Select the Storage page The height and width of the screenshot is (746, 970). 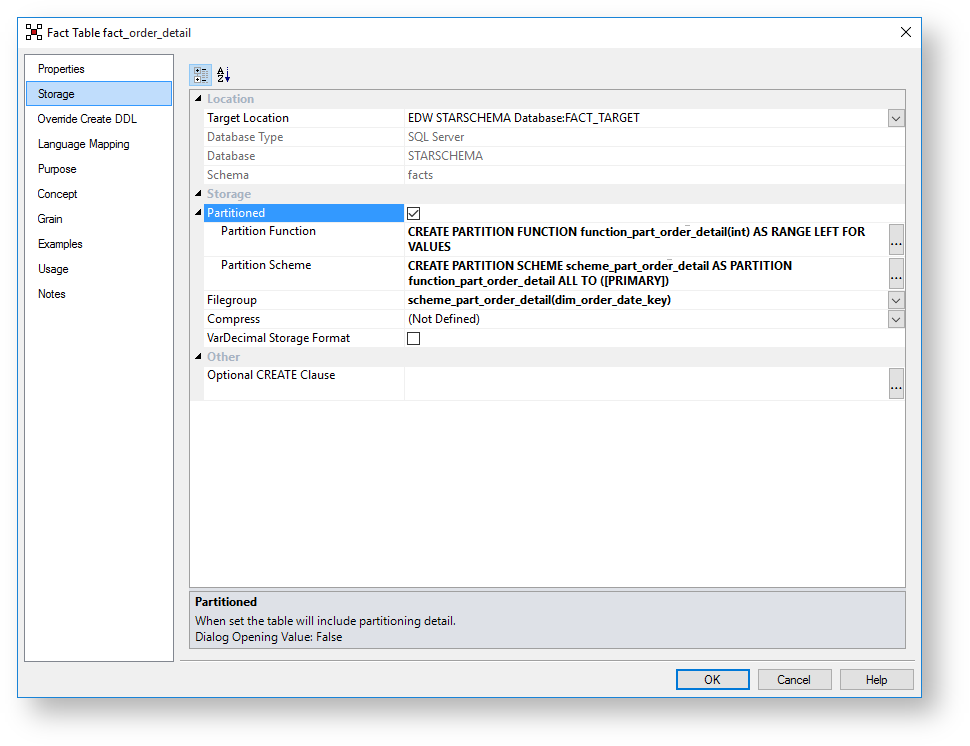point(99,93)
